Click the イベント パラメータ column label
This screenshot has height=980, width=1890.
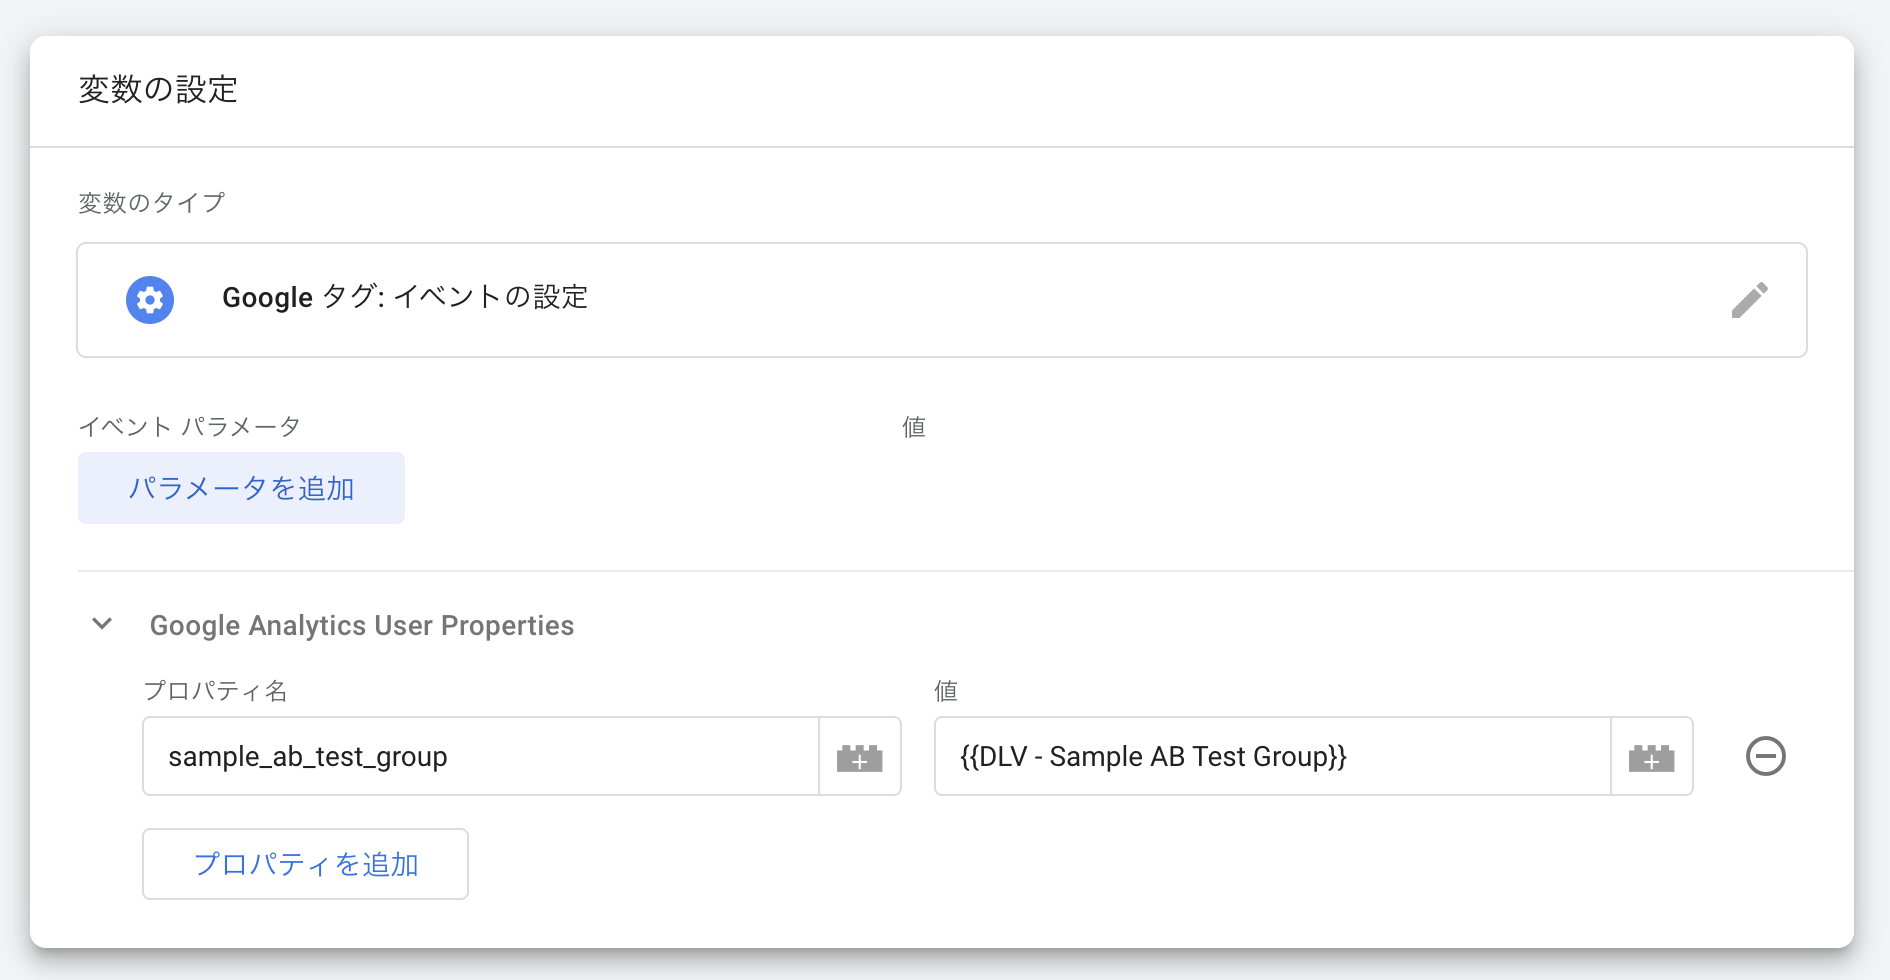(190, 427)
